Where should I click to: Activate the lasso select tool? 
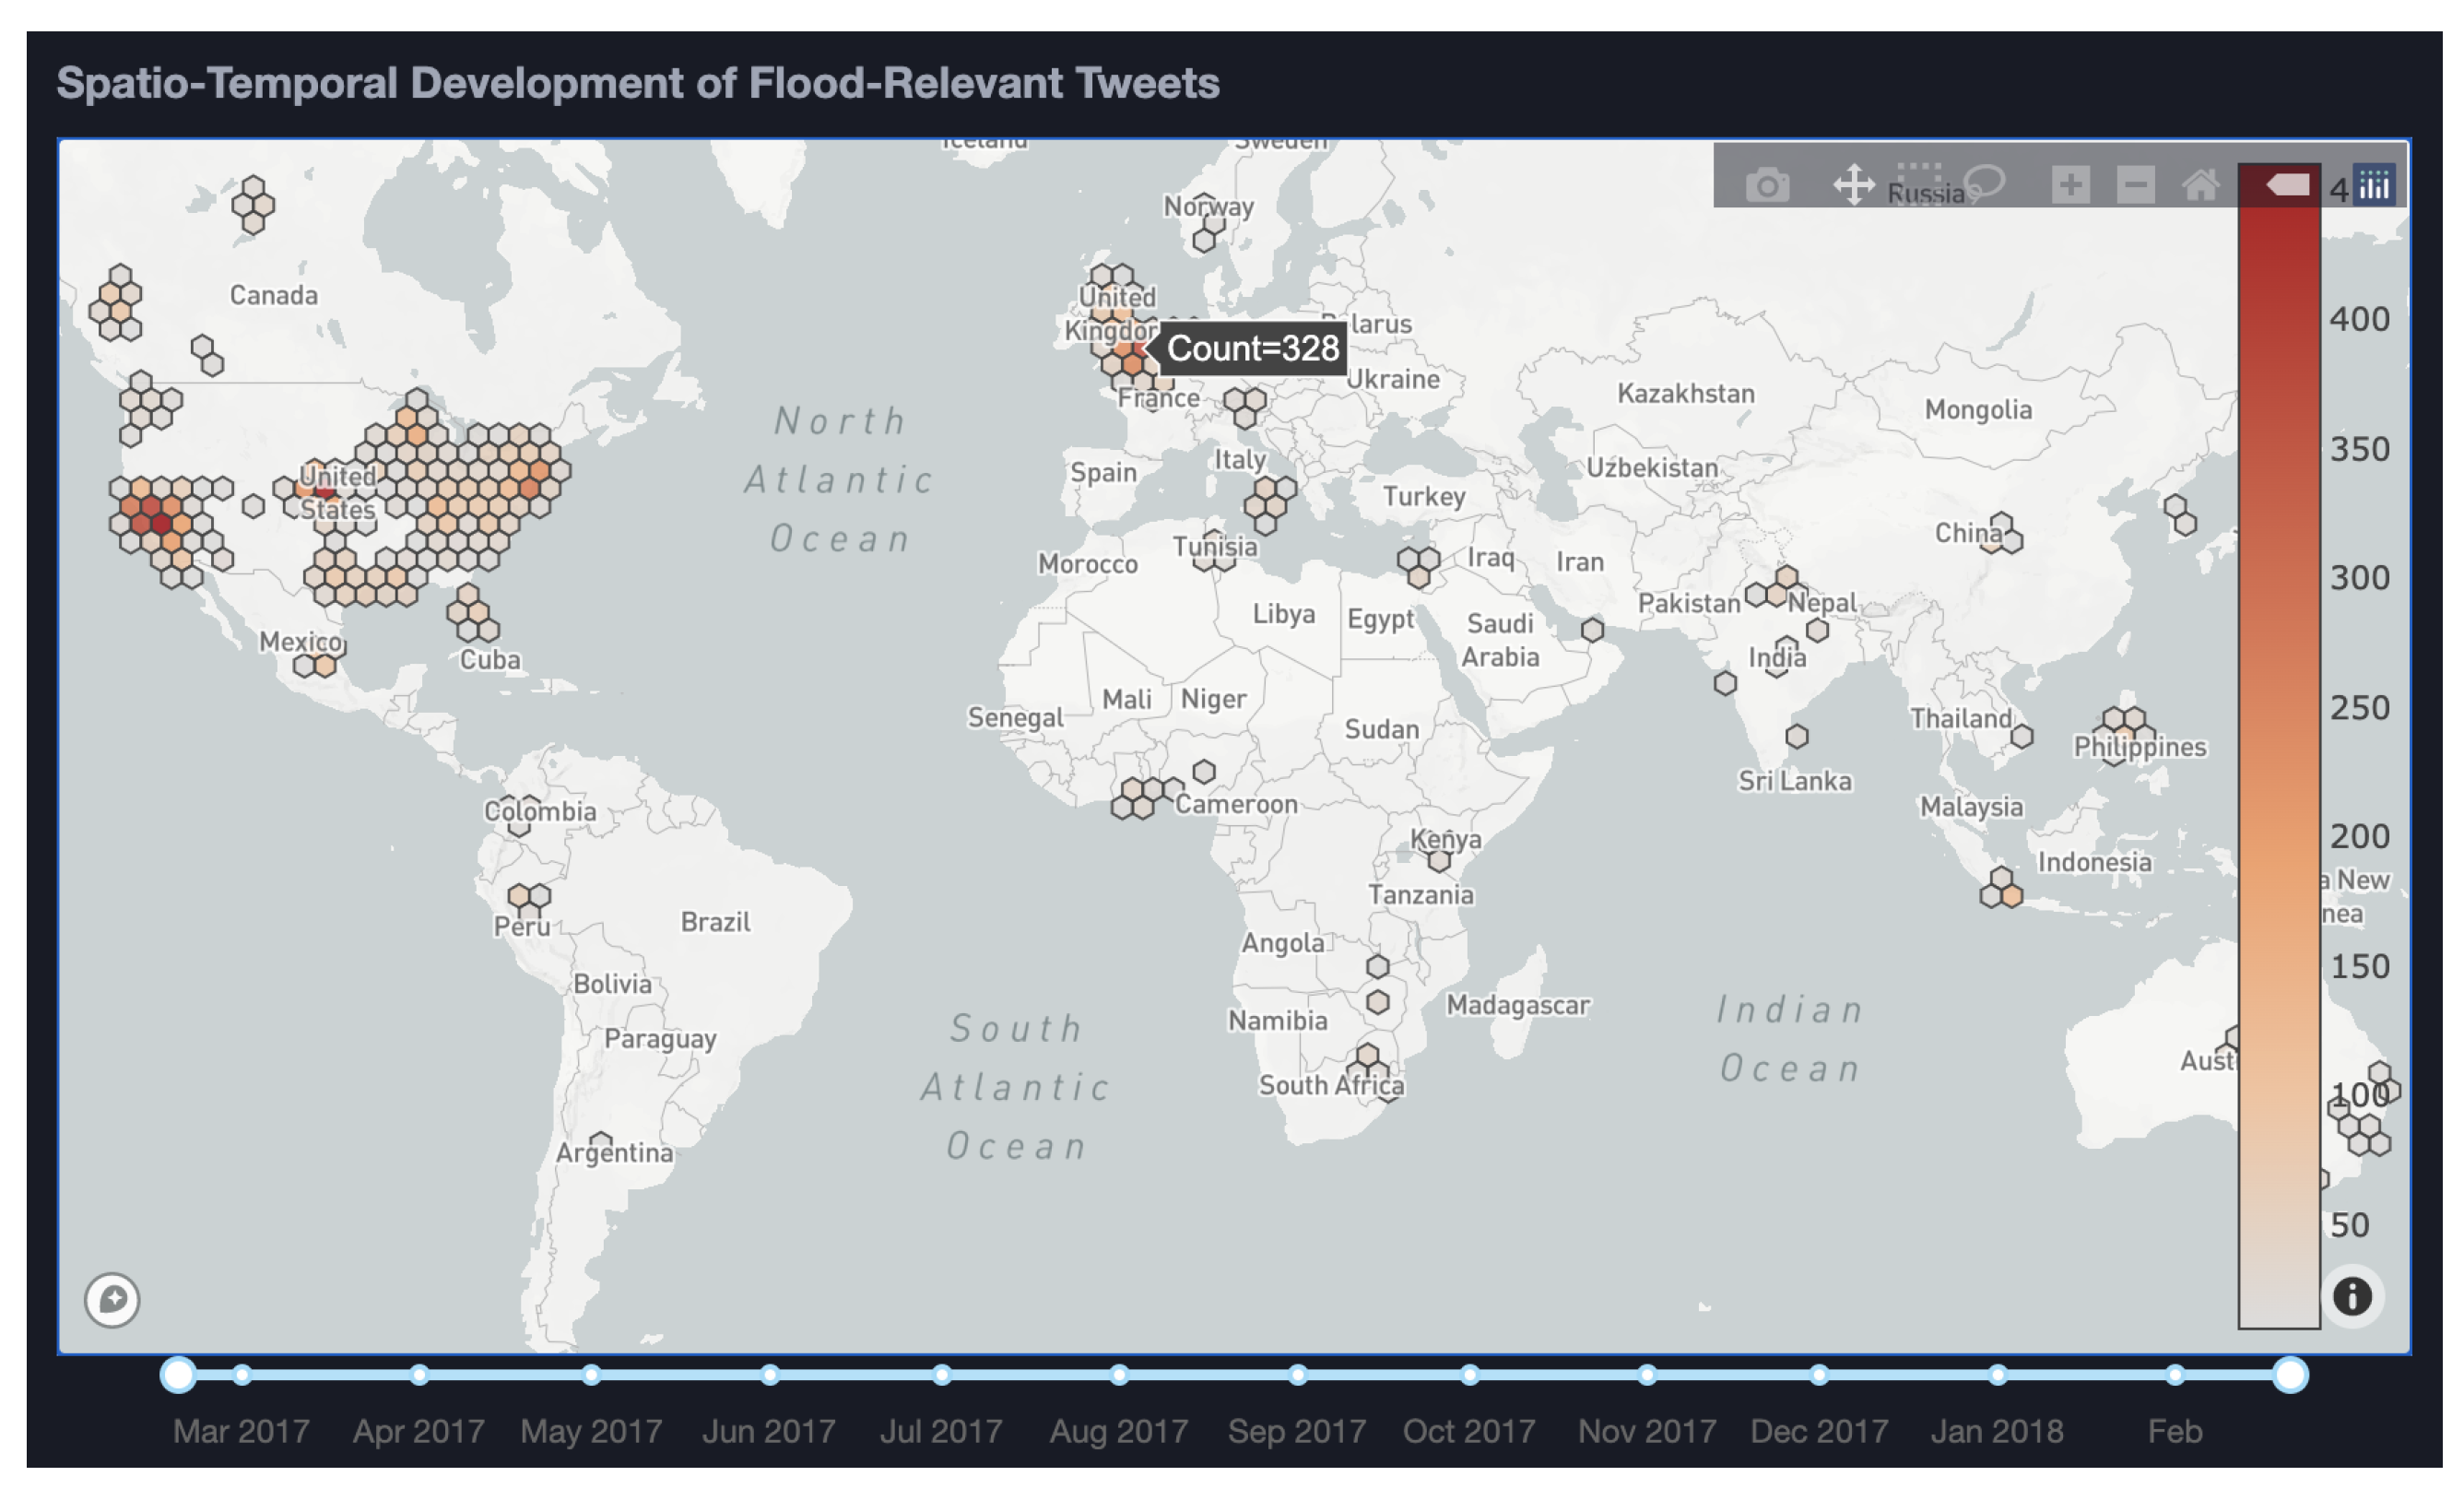(1985, 183)
